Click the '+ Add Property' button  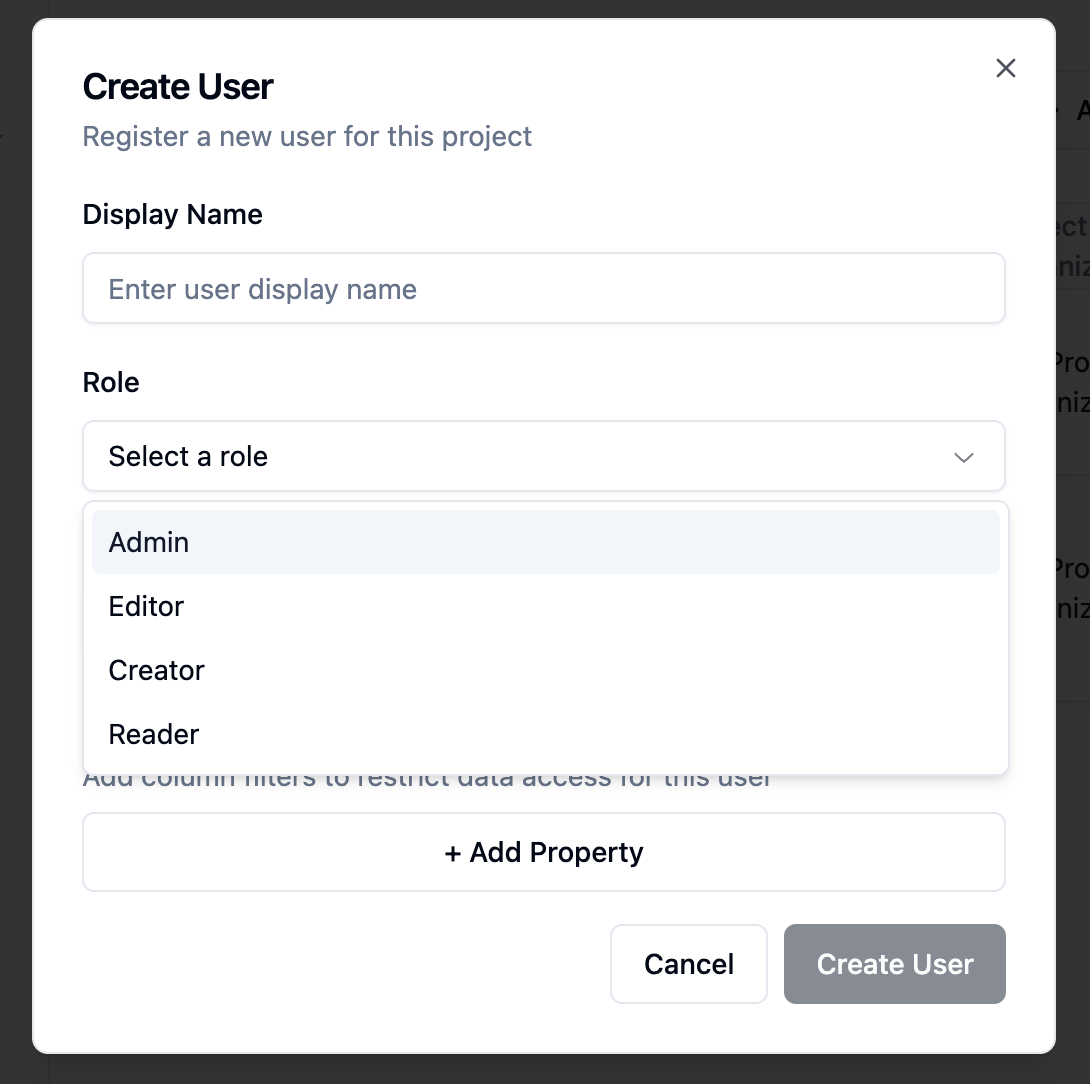pyautogui.click(x=544, y=852)
